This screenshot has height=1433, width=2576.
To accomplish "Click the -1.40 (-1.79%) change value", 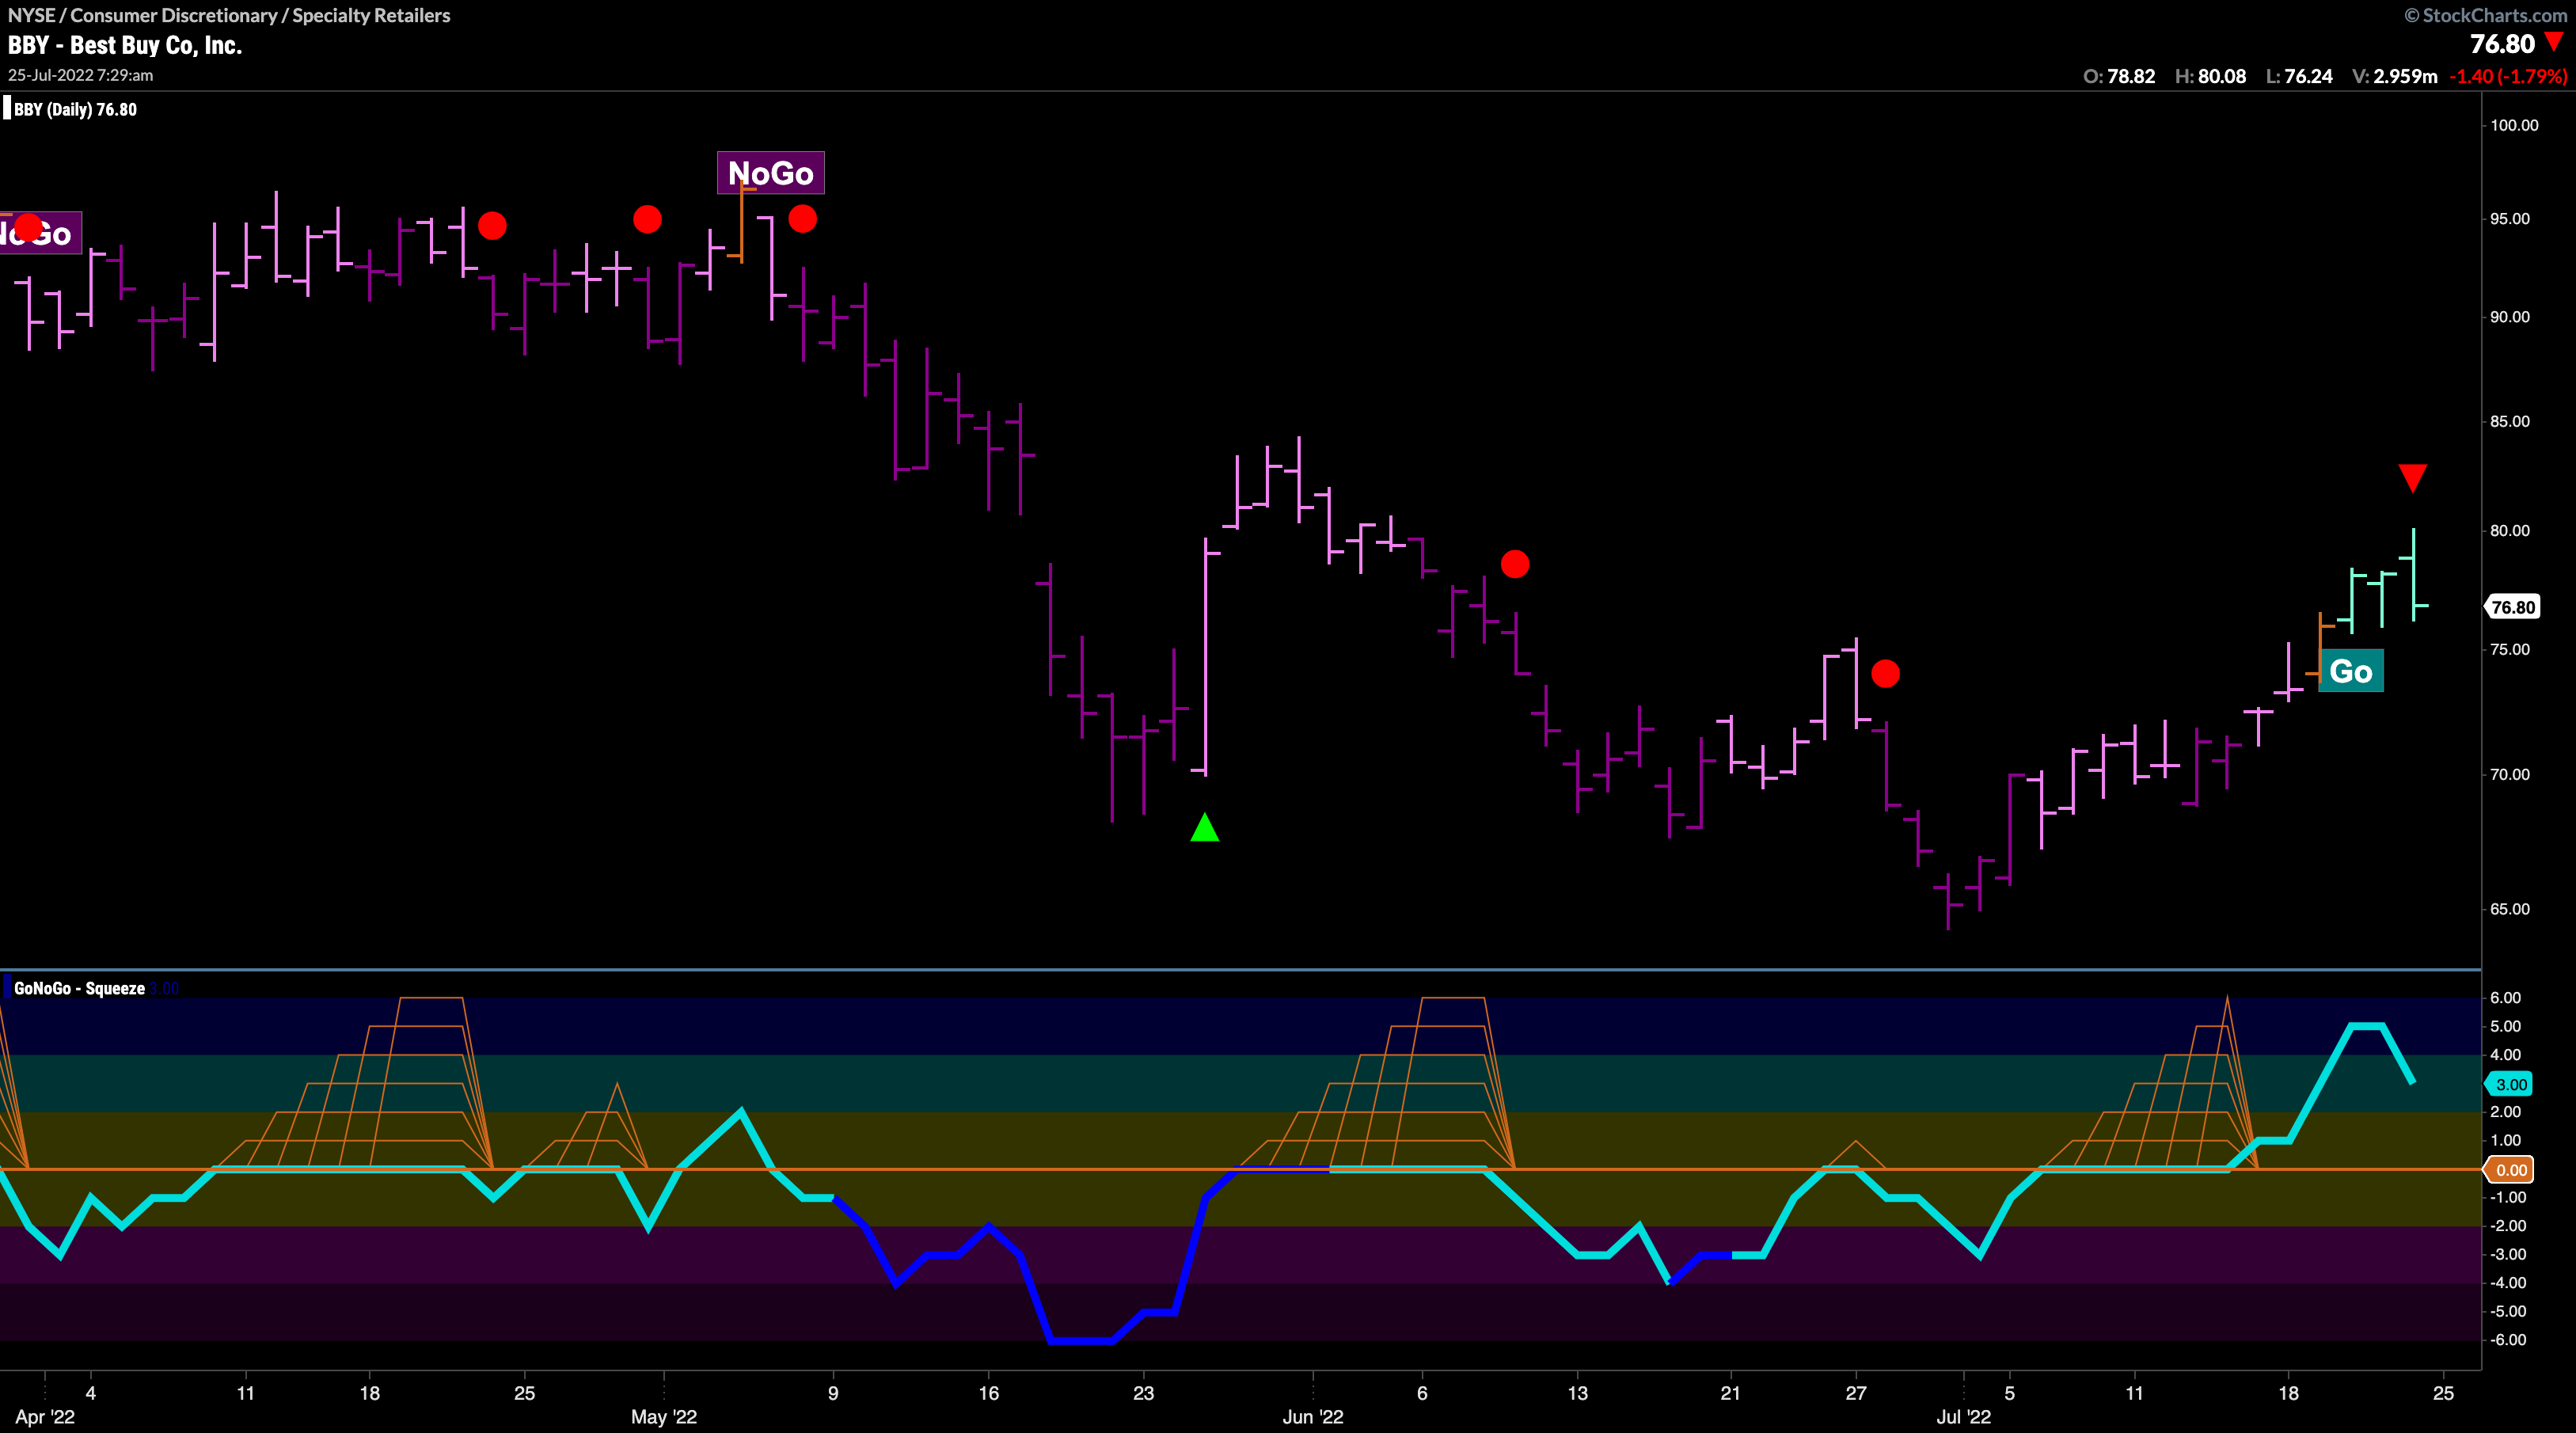I will click(2508, 76).
